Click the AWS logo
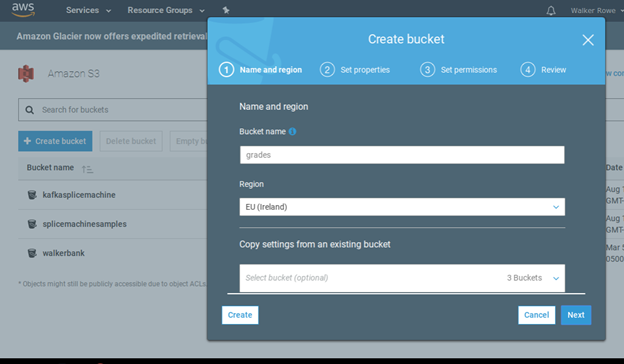This screenshot has height=364, width=624. pos(23,10)
